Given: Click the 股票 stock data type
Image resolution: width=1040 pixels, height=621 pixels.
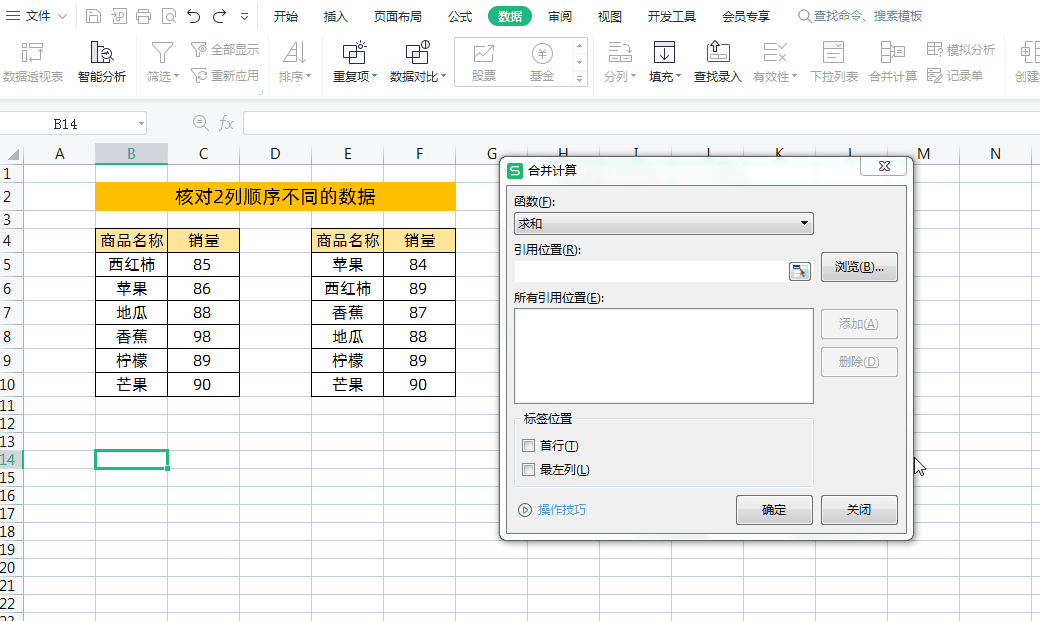Looking at the screenshot, I should tap(484, 62).
